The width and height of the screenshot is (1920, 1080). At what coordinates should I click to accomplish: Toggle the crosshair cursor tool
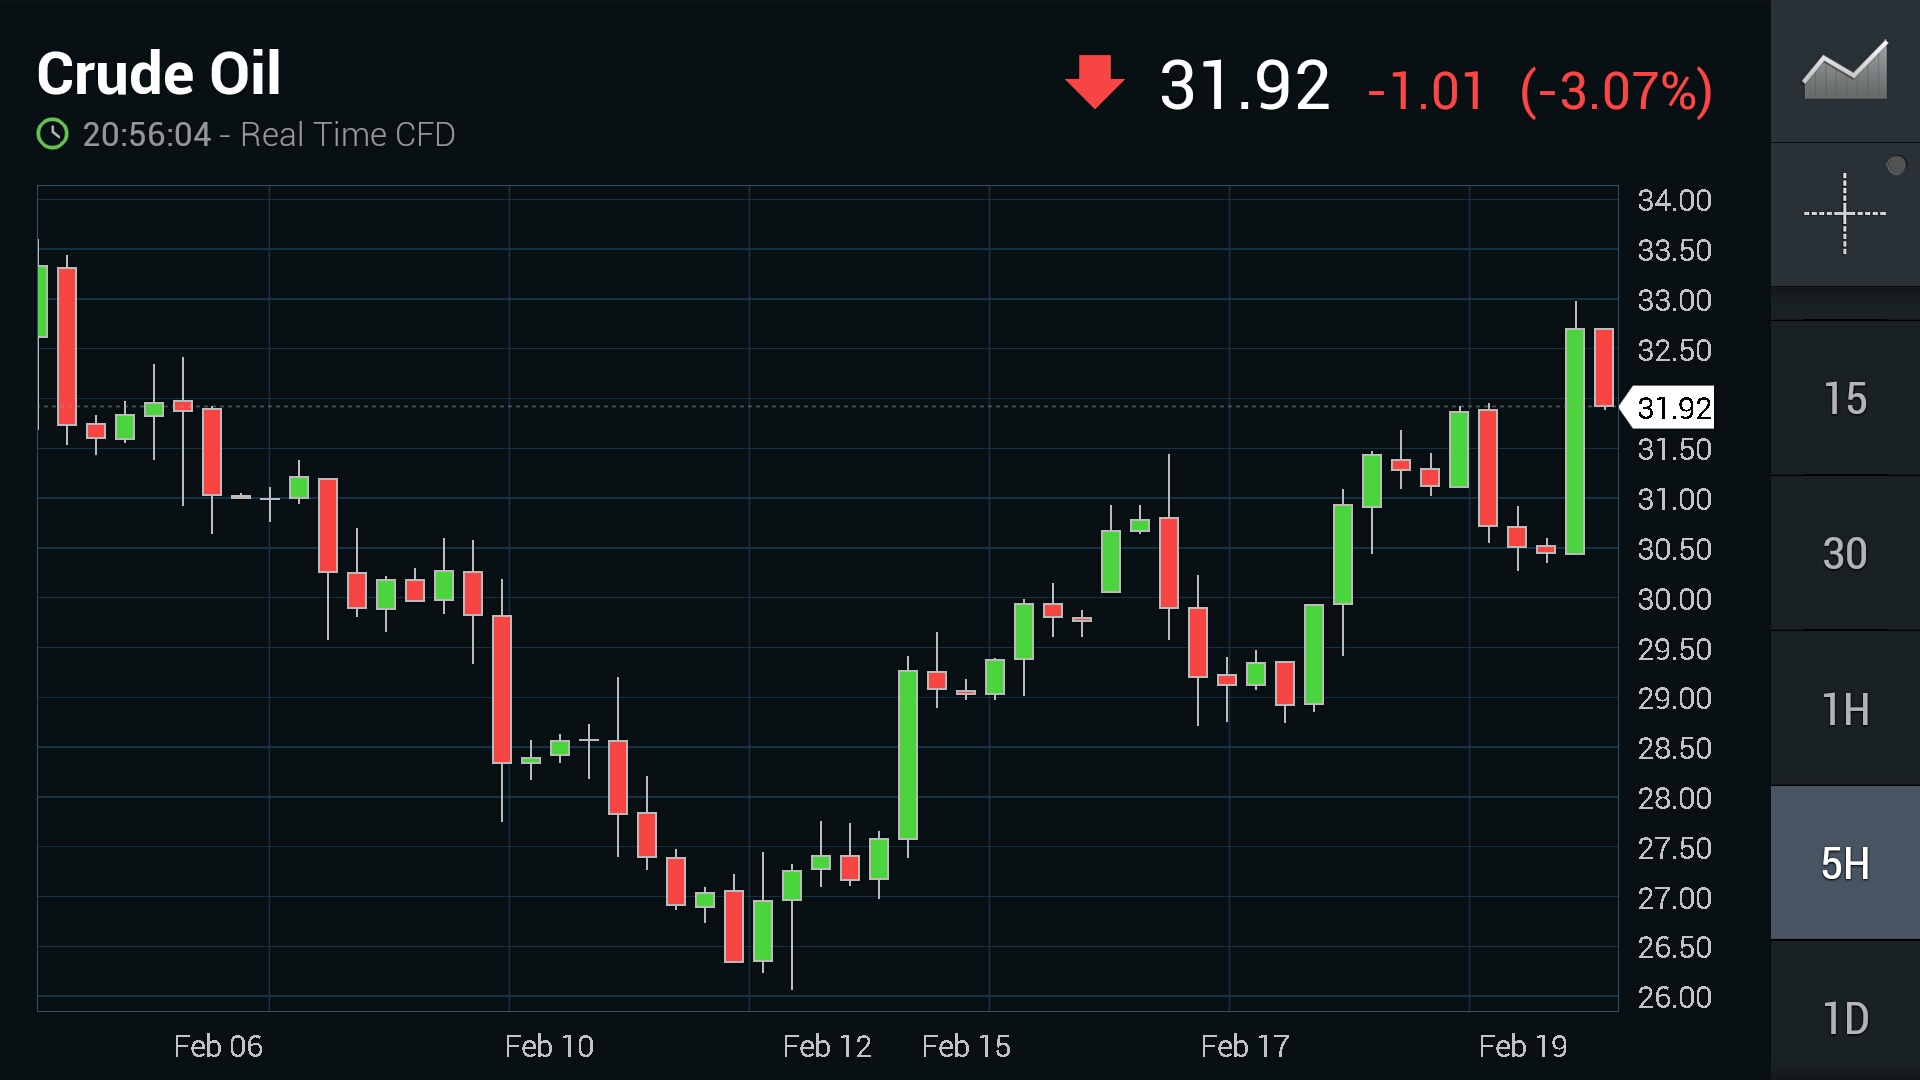click(x=1845, y=213)
